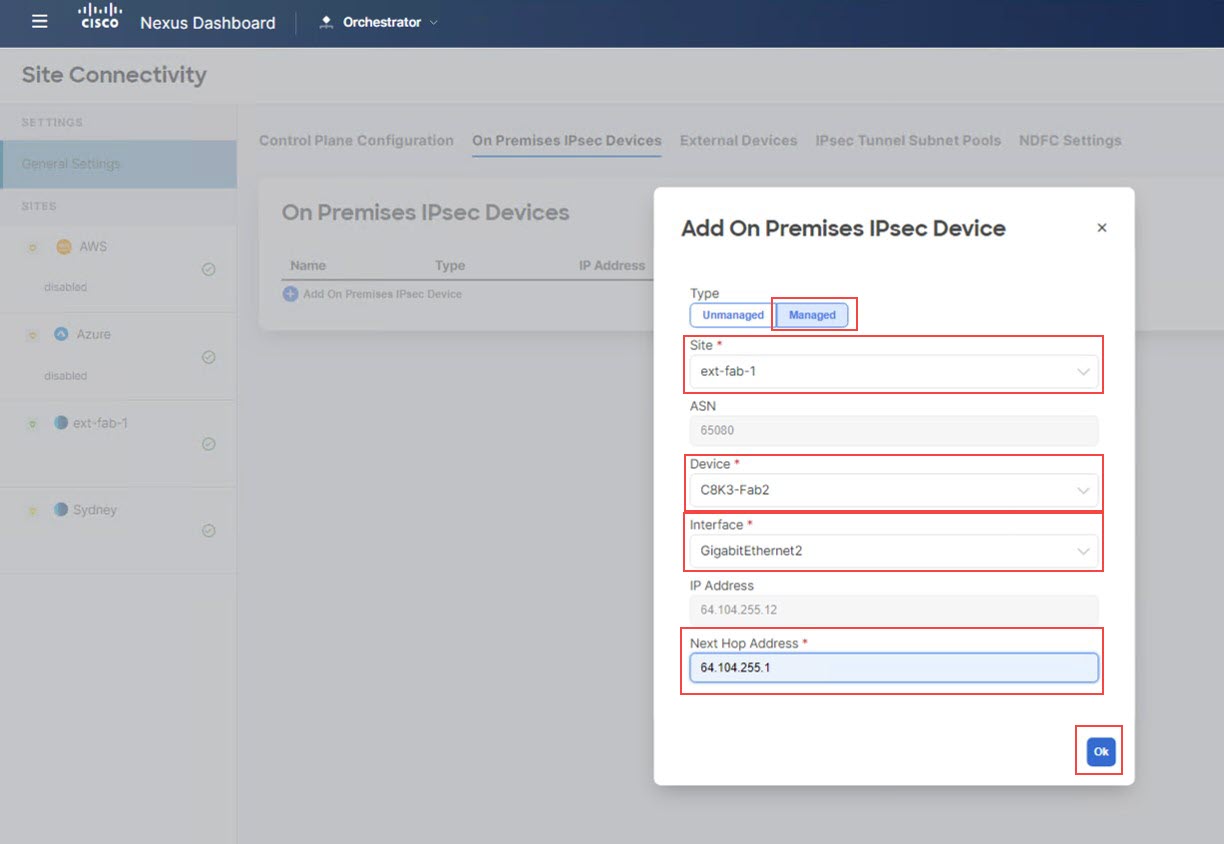Close the Add On Premises IPsec Device dialog
Screen dimensions: 1224x844
coord(1102,228)
